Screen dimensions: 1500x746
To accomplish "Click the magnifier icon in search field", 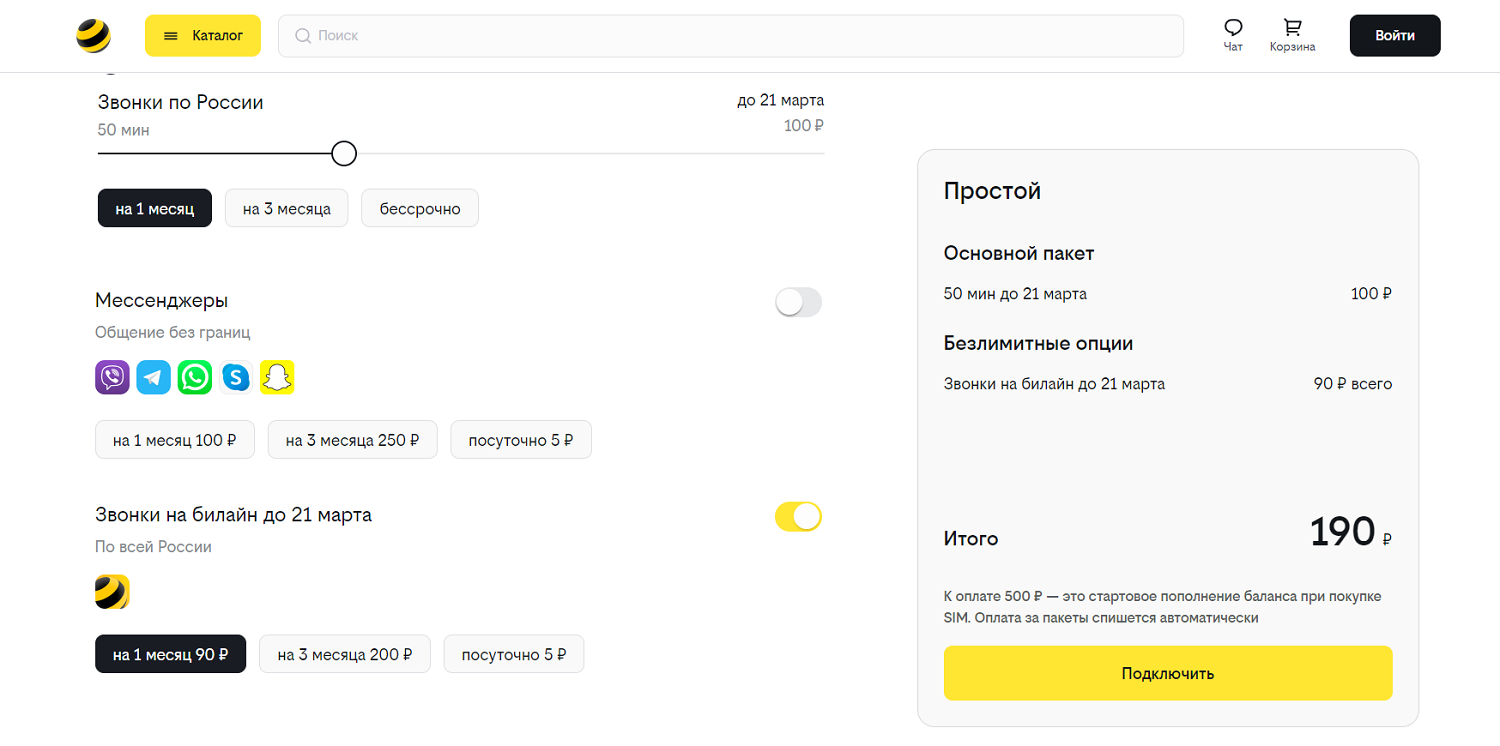I will [303, 36].
